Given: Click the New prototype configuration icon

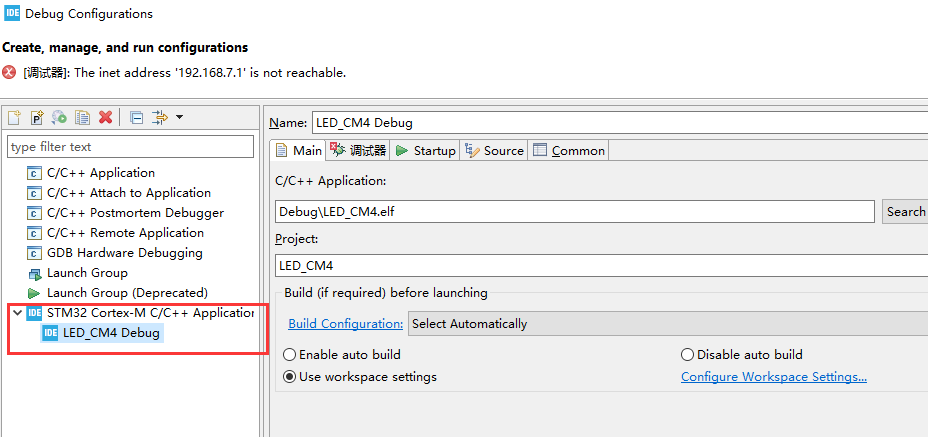Looking at the screenshot, I should [x=36, y=118].
